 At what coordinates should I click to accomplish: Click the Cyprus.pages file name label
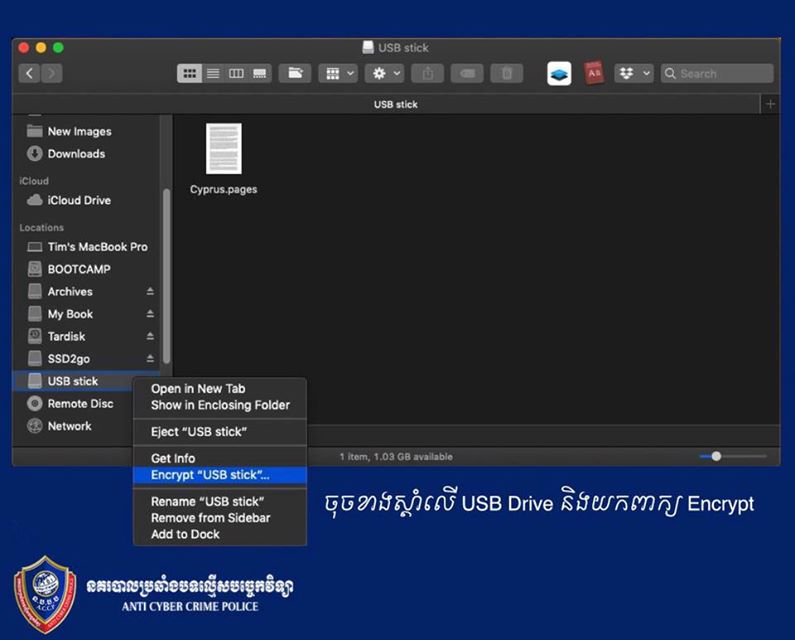pos(224,189)
